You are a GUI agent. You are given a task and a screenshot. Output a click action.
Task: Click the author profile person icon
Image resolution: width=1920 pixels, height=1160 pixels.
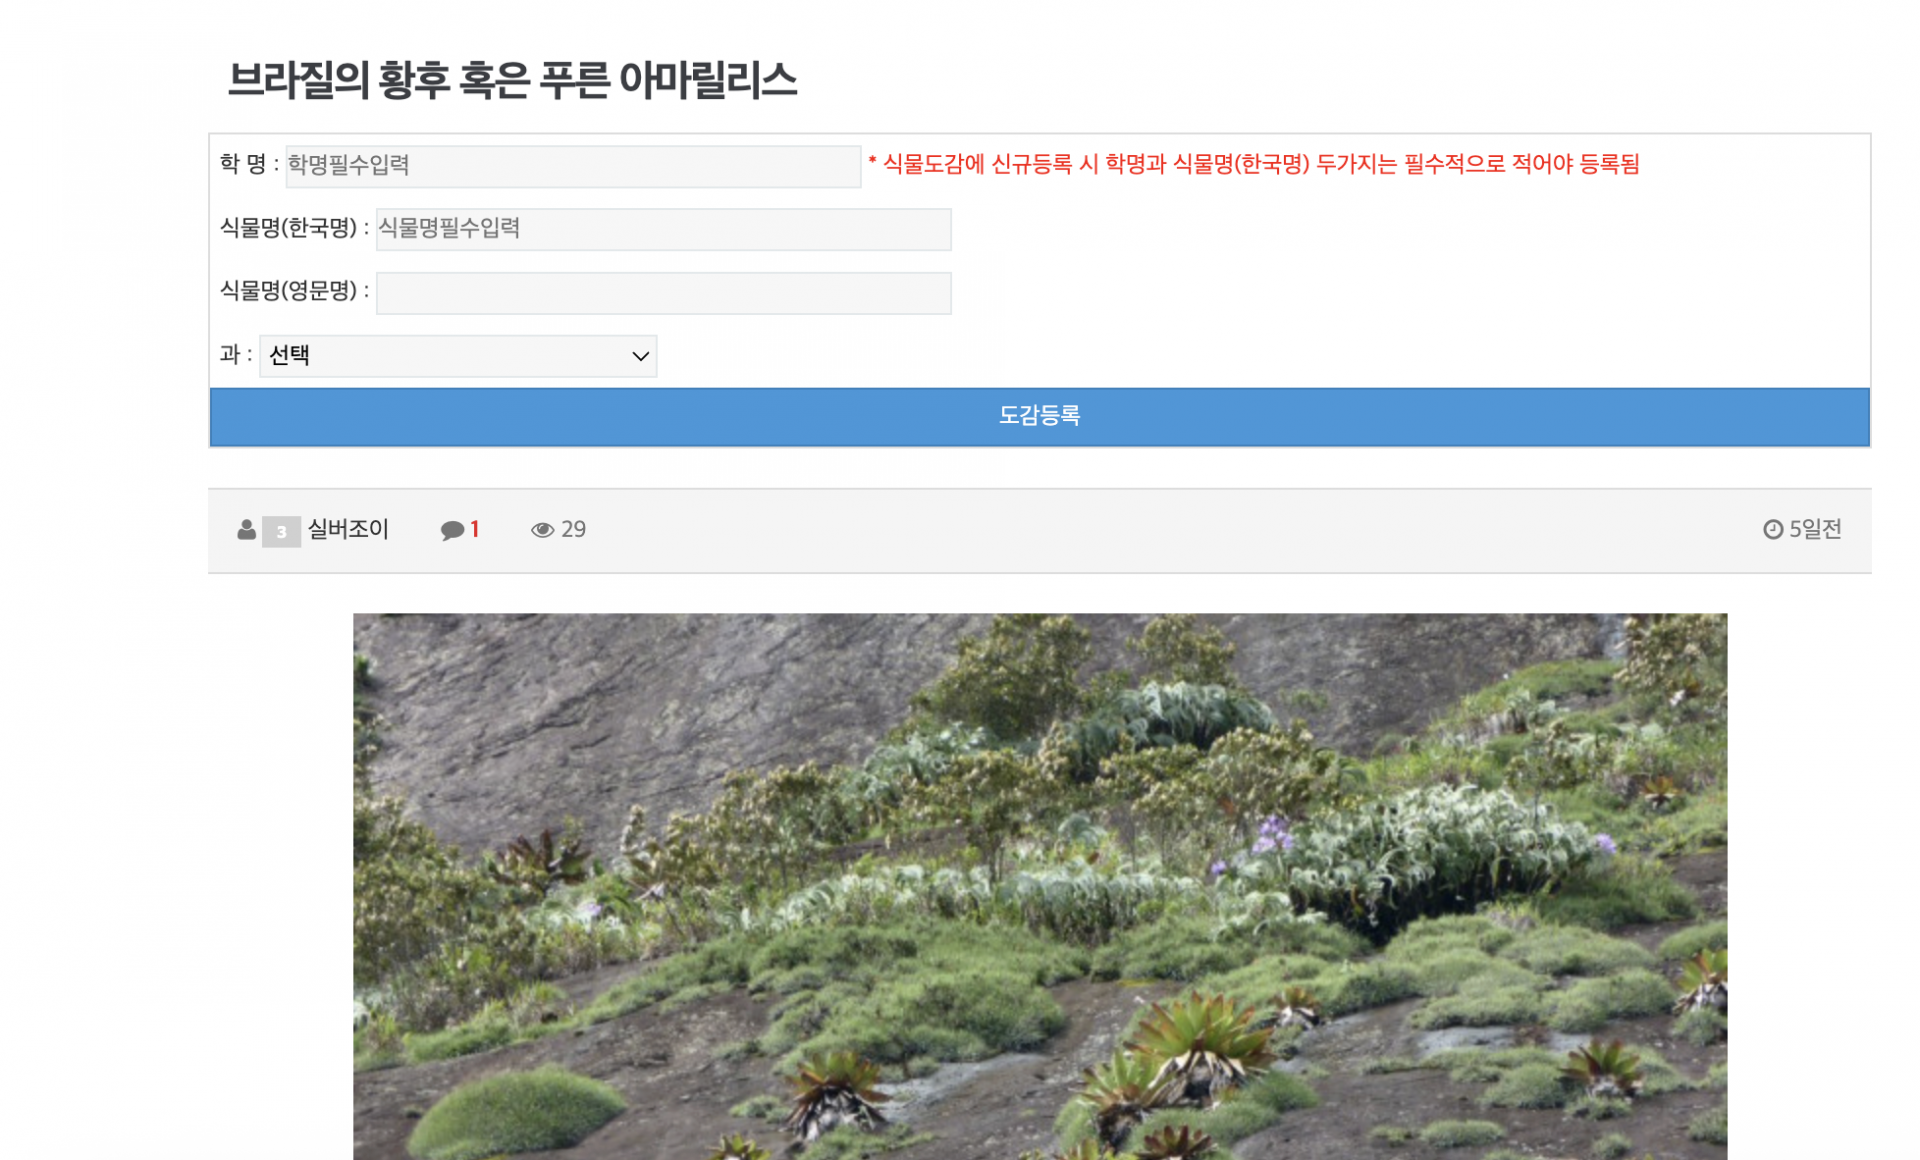pyautogui.click(x=246, y=530)
